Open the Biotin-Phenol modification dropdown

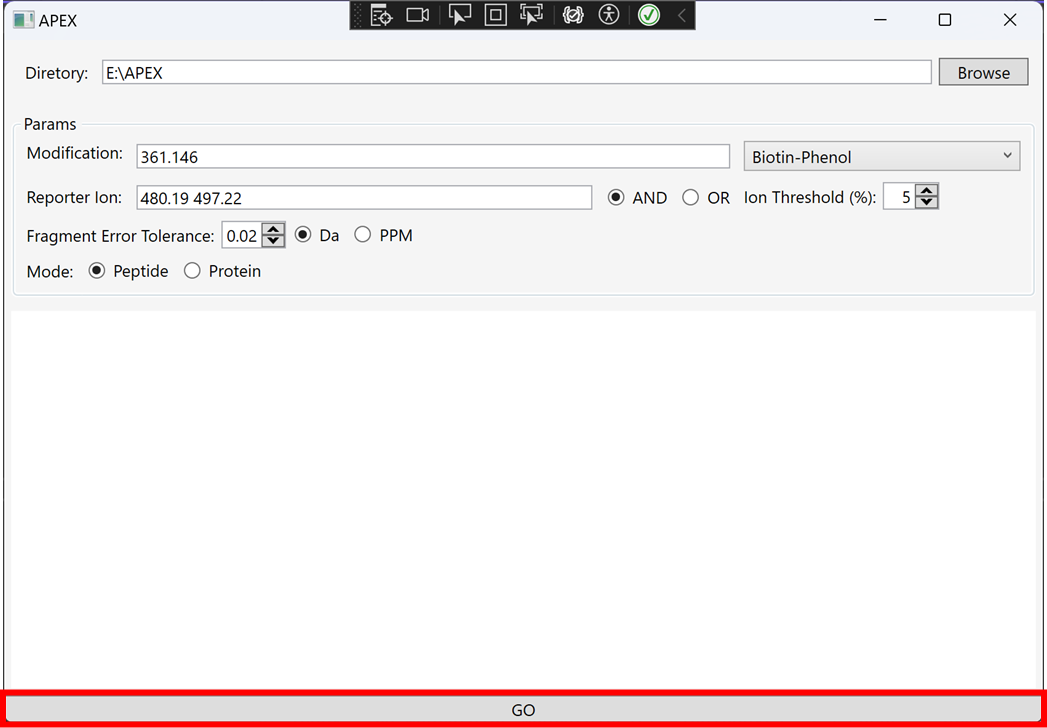pos(881,157)
